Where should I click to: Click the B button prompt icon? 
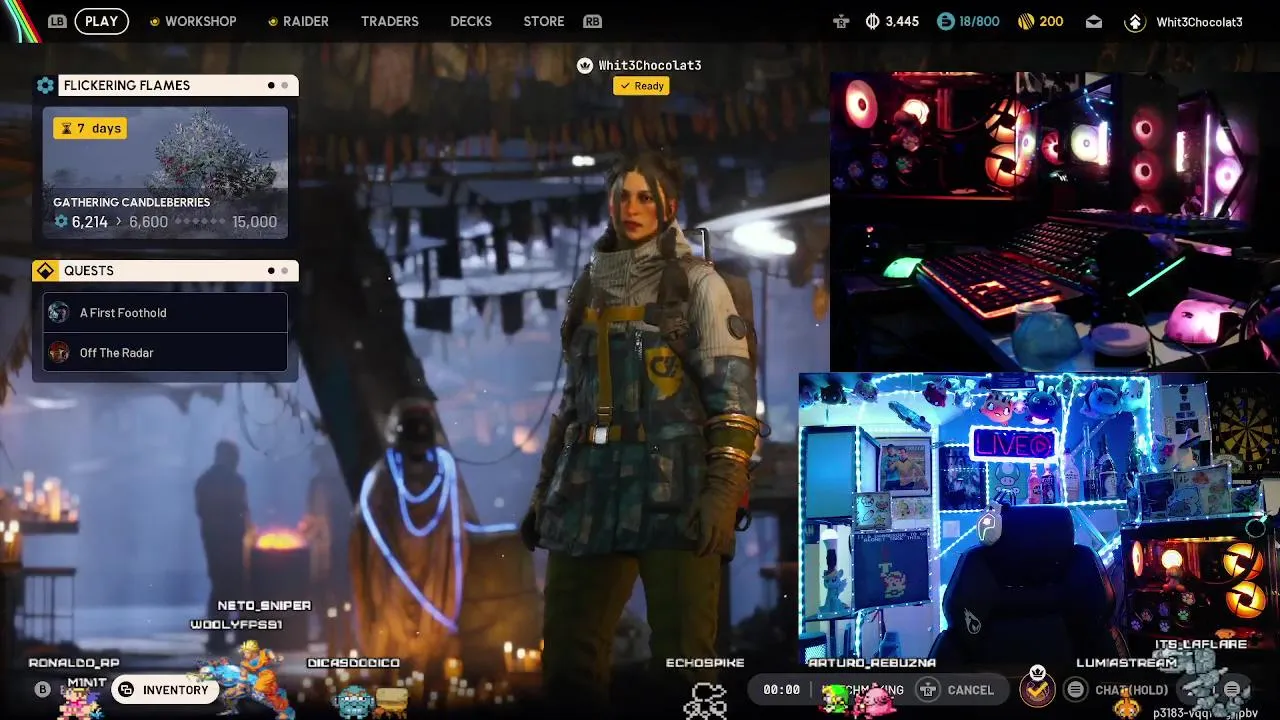pos(42,689)
